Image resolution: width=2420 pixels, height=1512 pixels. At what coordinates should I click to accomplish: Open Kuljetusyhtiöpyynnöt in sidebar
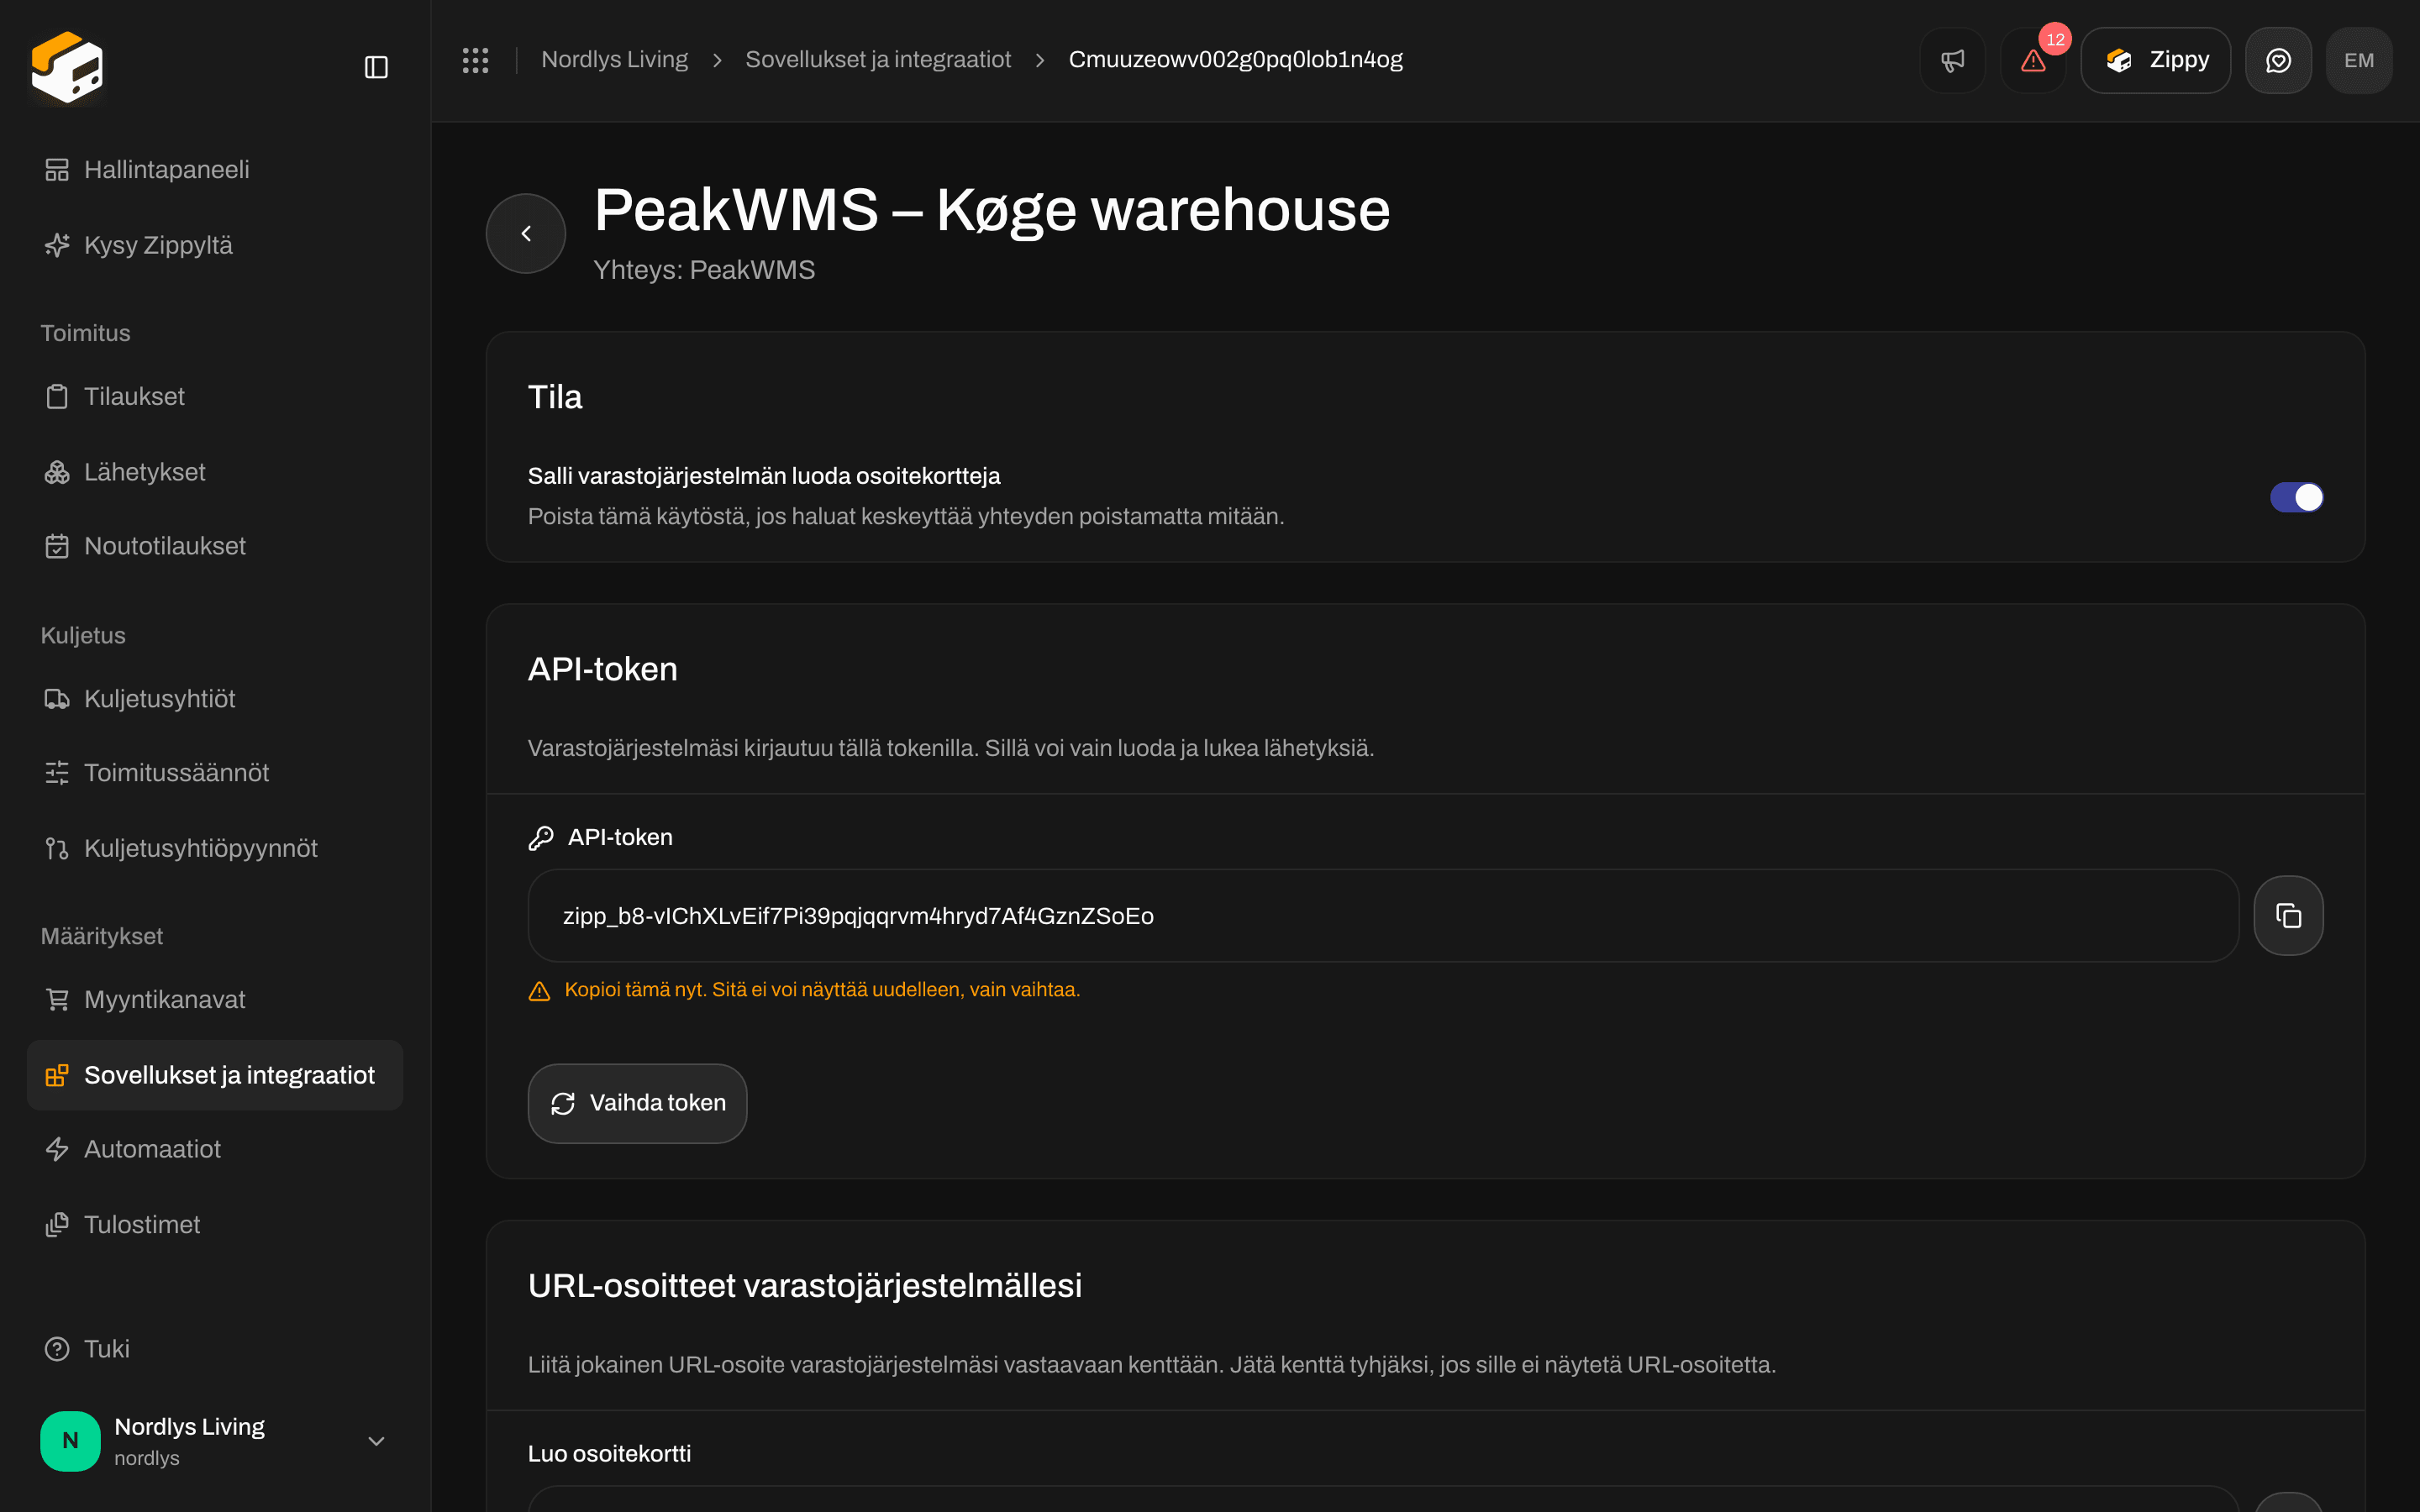point(215,848)
